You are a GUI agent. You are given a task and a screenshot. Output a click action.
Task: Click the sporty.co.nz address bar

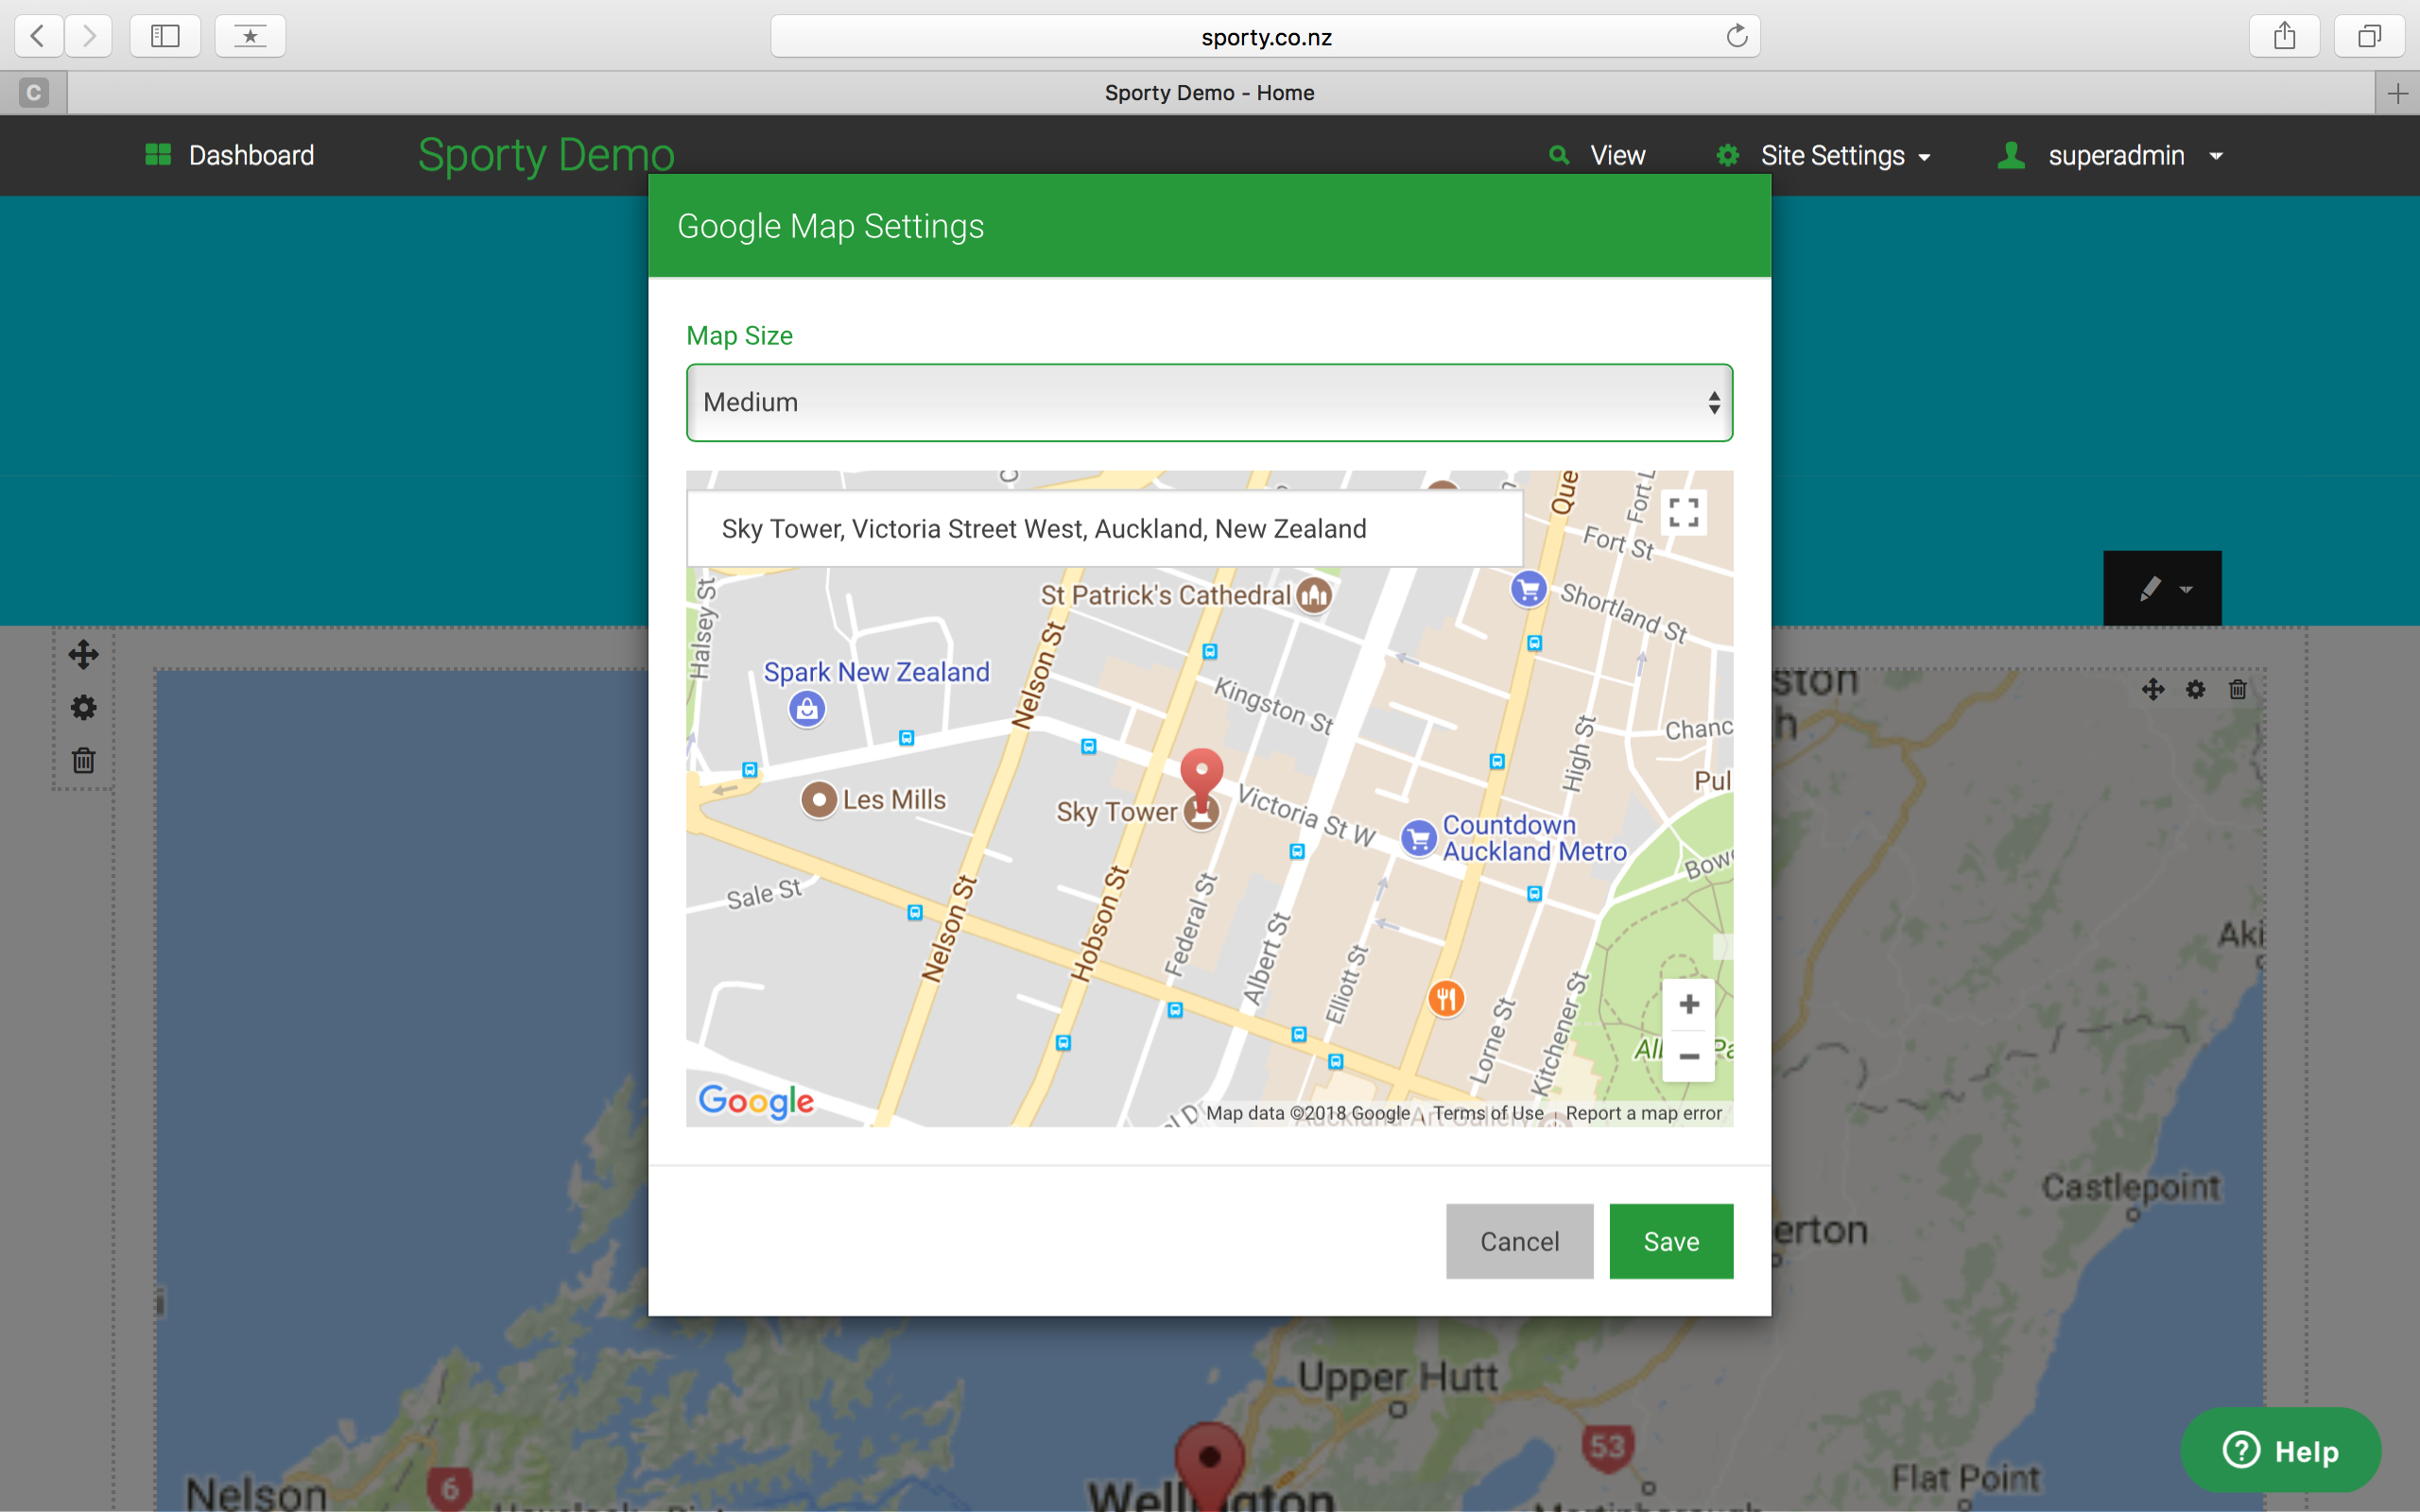point(1265,36)
